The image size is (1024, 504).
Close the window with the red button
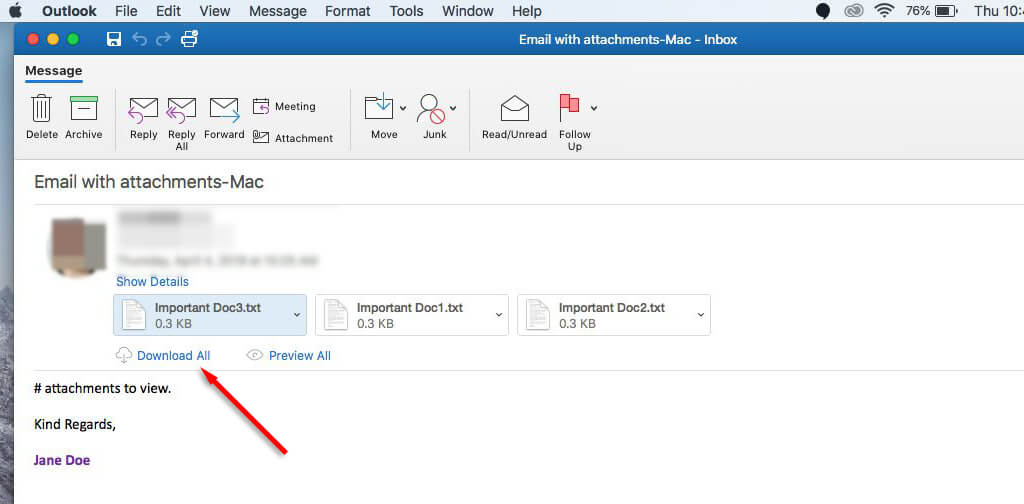pos(33,39)
